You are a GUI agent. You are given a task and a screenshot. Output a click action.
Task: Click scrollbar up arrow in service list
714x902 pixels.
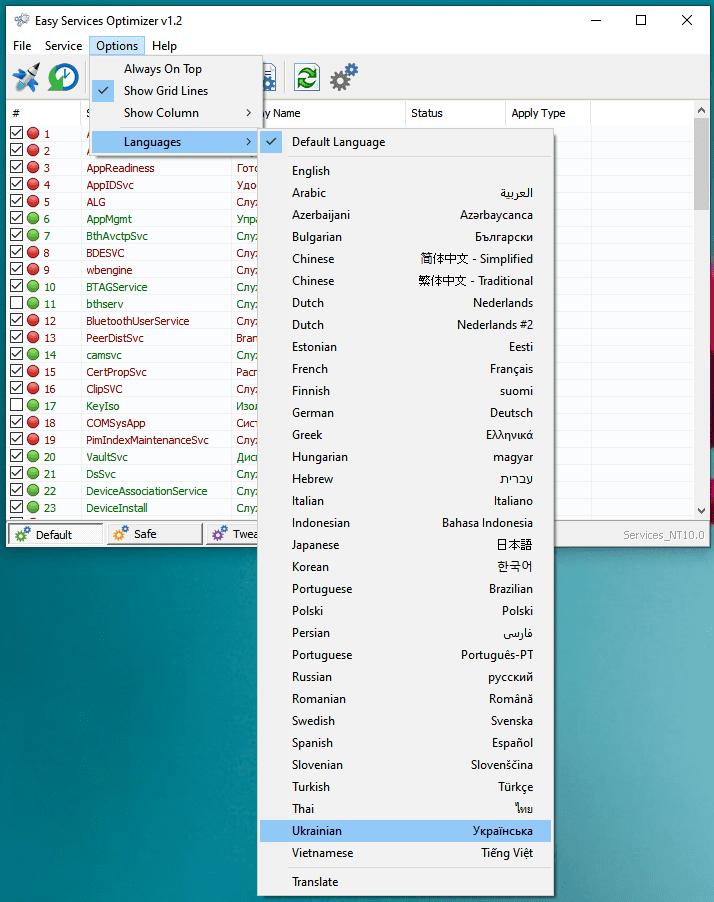(x=701, y=110)
